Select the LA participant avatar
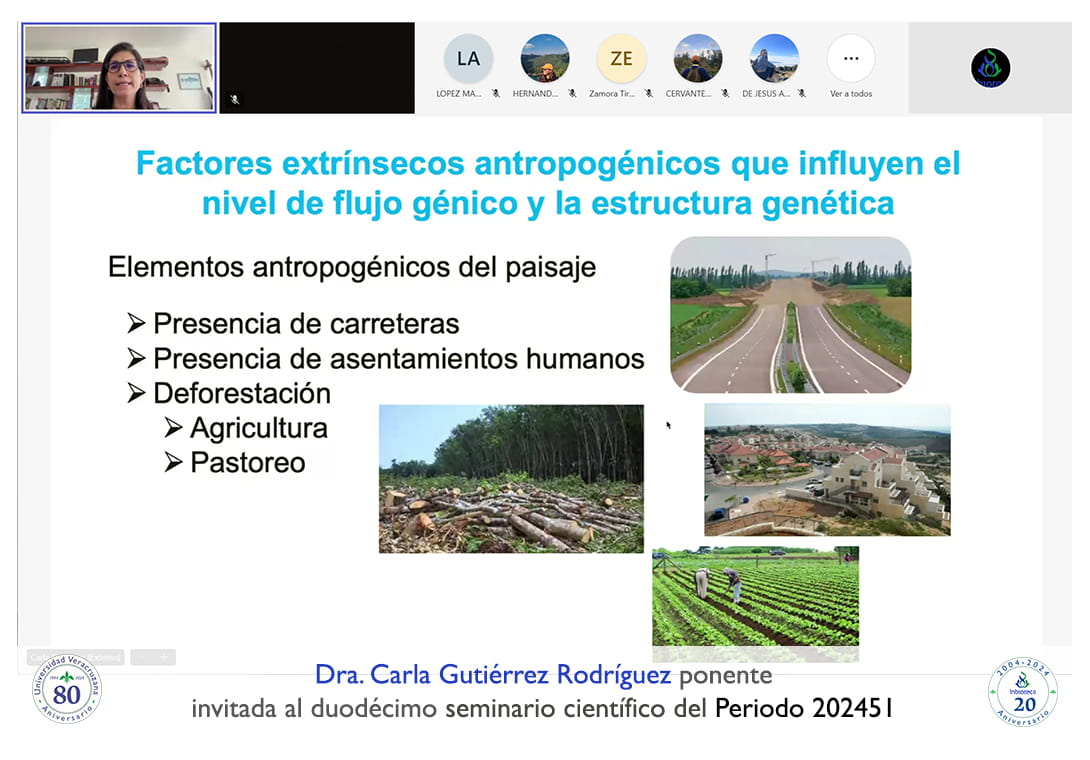The width and height of the screenshot is (1090, 760). (468, 59)
